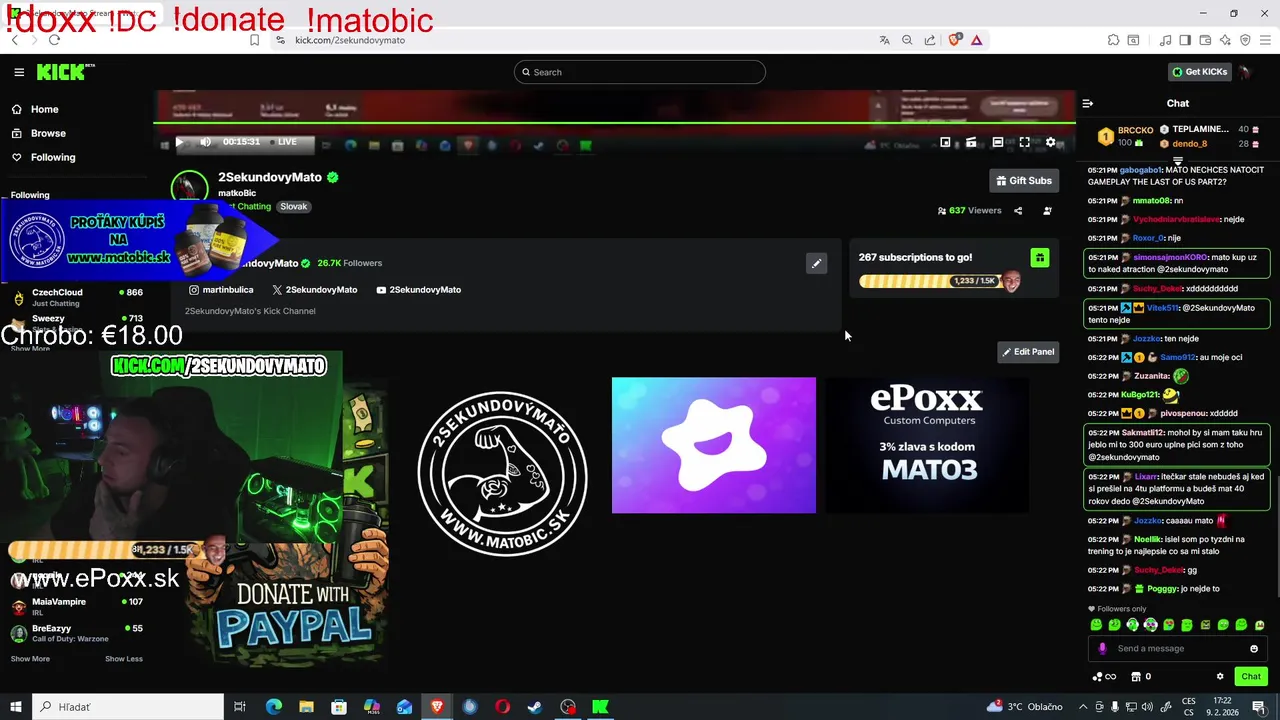The height and width of the screenshot is (720, 1280).
Task: Bookmark this page icon
Action: (x=255, y=40)
